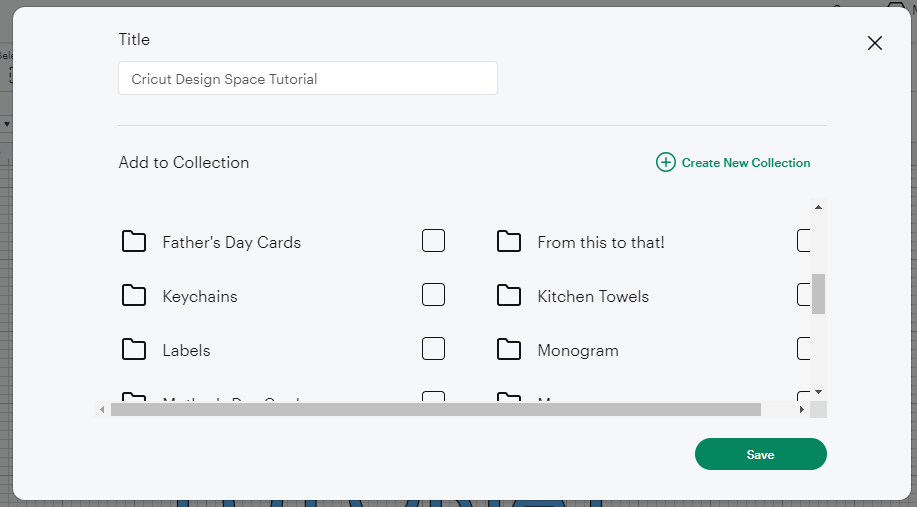Click the Add to Collection heading

coord(184,162)
